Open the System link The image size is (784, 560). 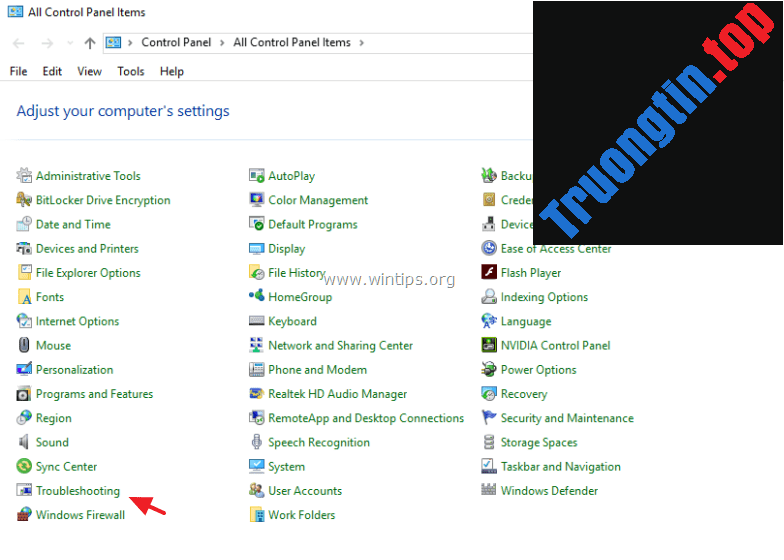click(286, 466)
